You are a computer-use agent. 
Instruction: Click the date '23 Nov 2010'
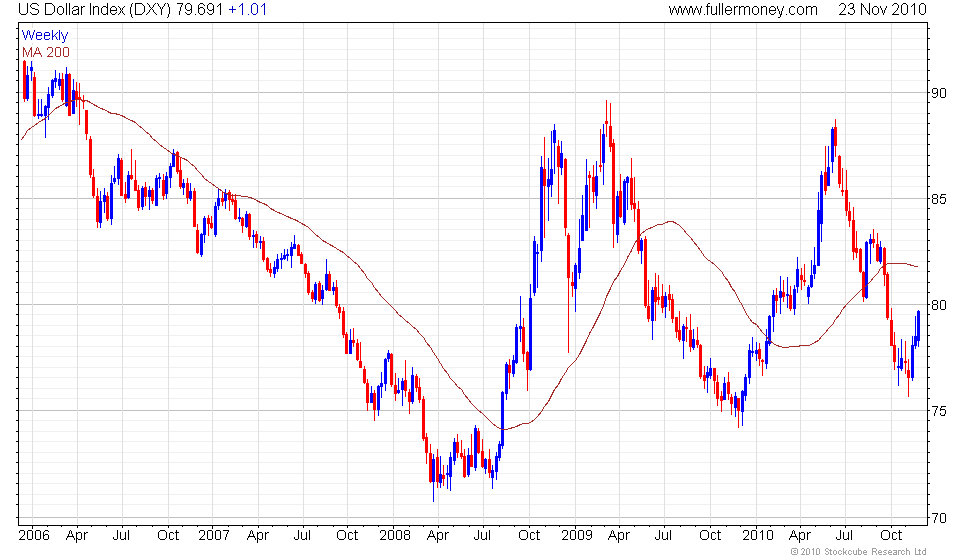tap(882, 10)
